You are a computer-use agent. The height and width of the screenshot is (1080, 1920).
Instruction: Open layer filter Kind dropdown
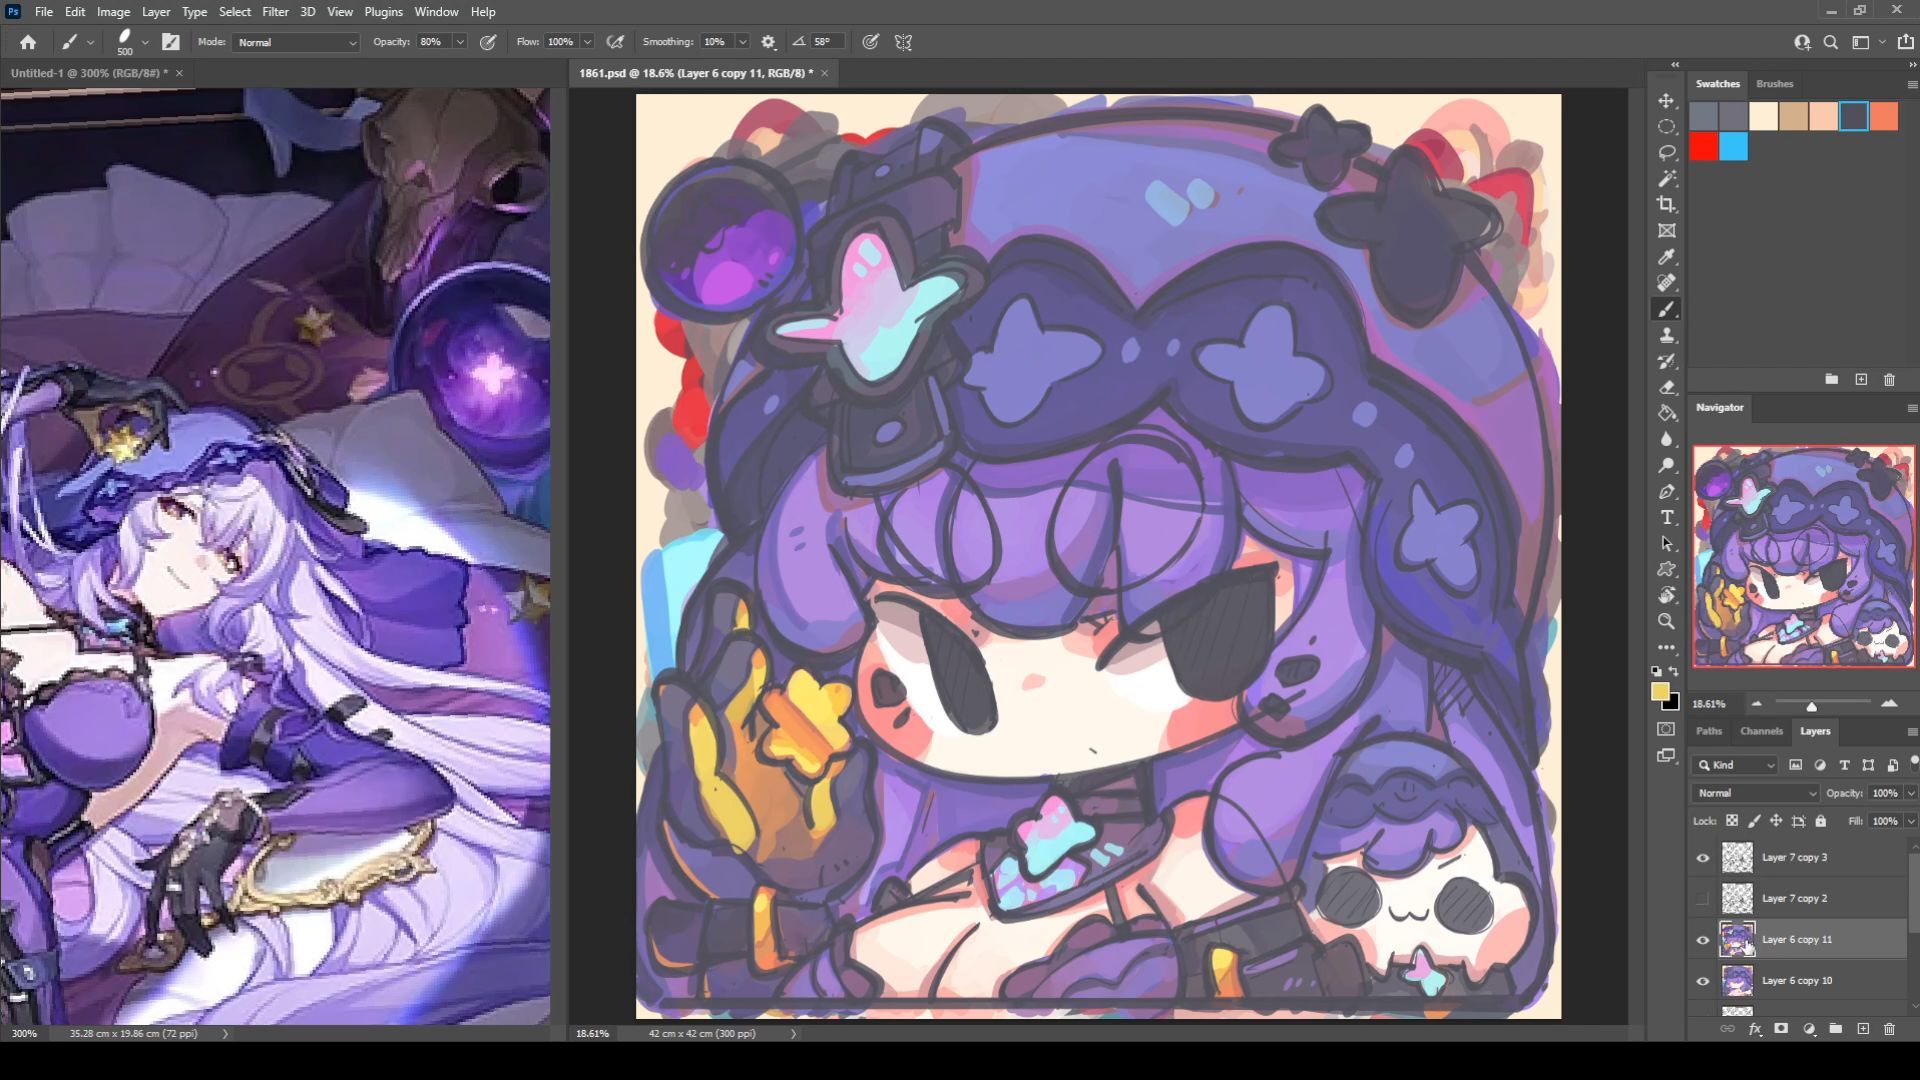(1736, 765)
